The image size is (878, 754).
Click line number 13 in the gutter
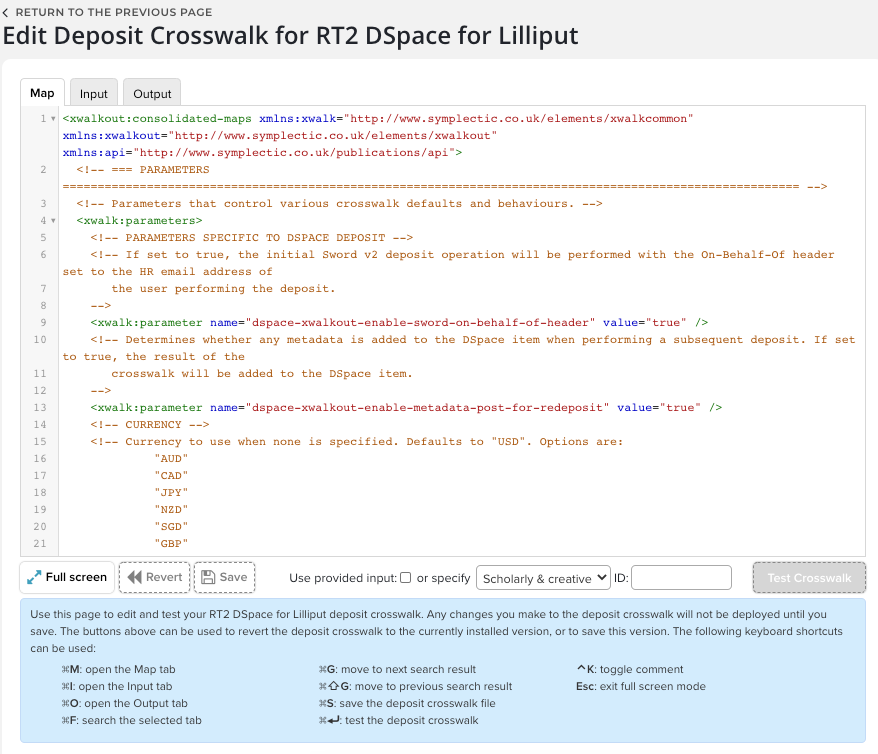(x=40, y=408)
